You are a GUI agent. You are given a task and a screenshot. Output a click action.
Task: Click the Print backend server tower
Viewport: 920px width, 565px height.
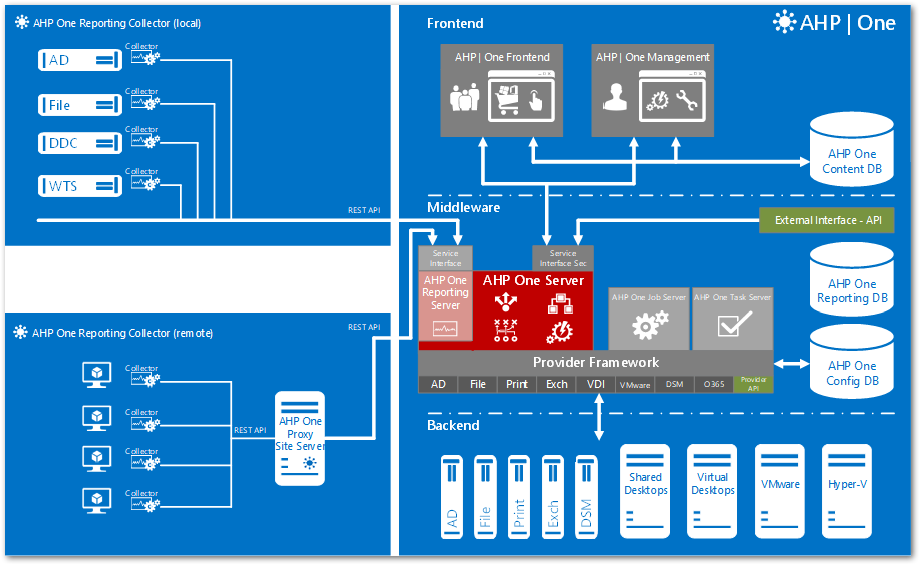(519, 497)
